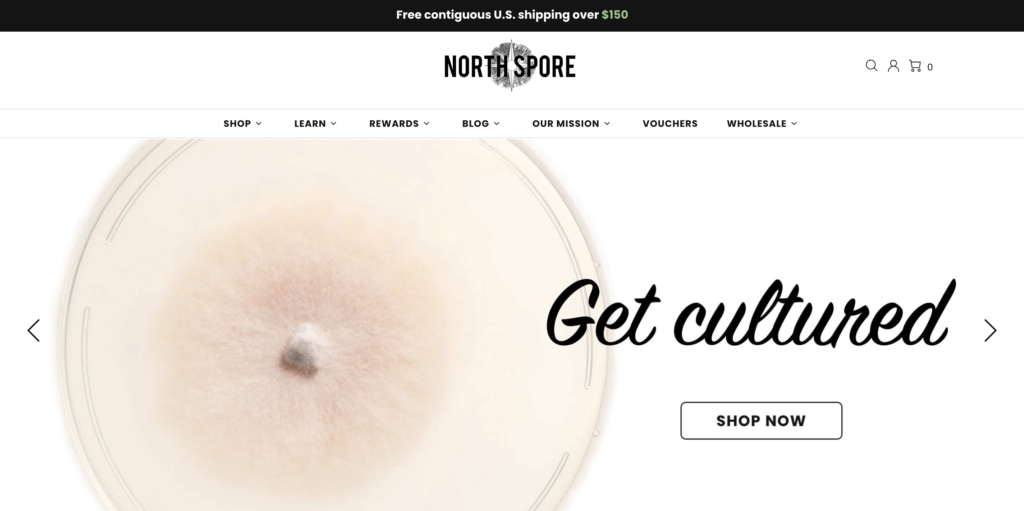Click the user account icon
This screenshot has width=1024, height=511.
[x=893, y=65]
